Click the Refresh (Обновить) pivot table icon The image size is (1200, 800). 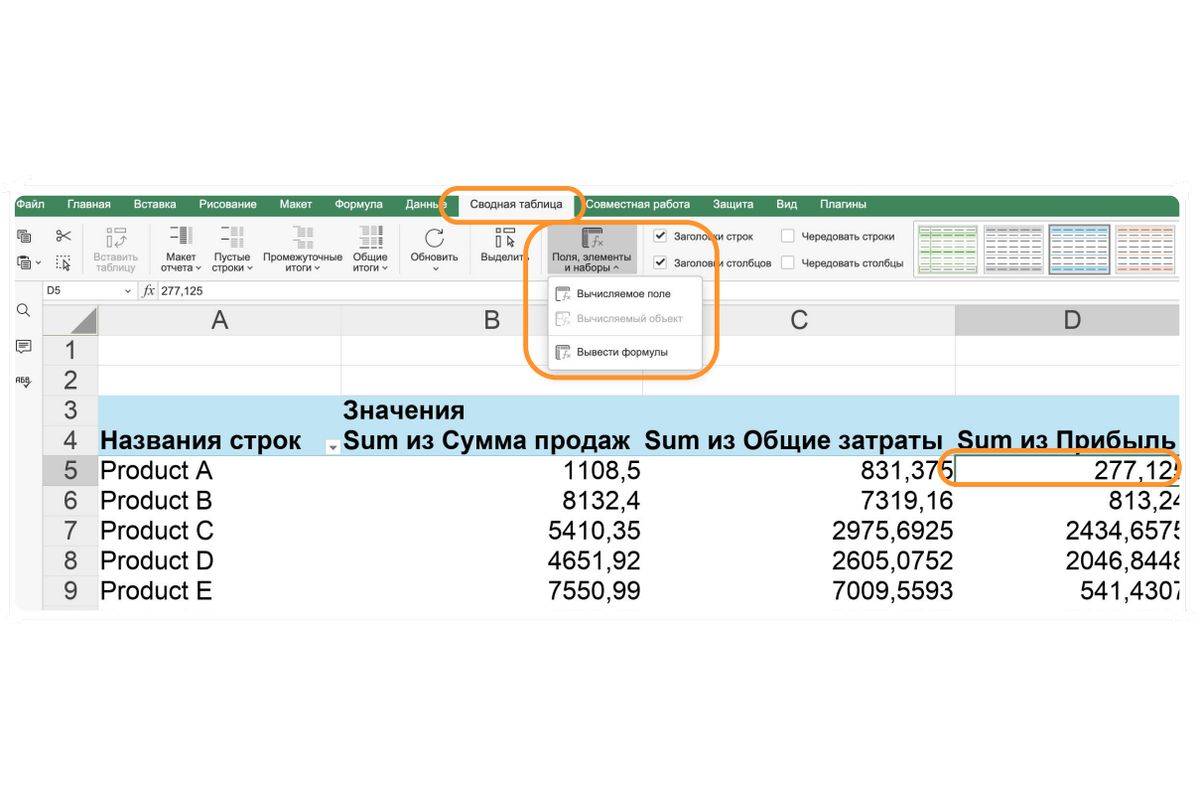pos(434,239)
